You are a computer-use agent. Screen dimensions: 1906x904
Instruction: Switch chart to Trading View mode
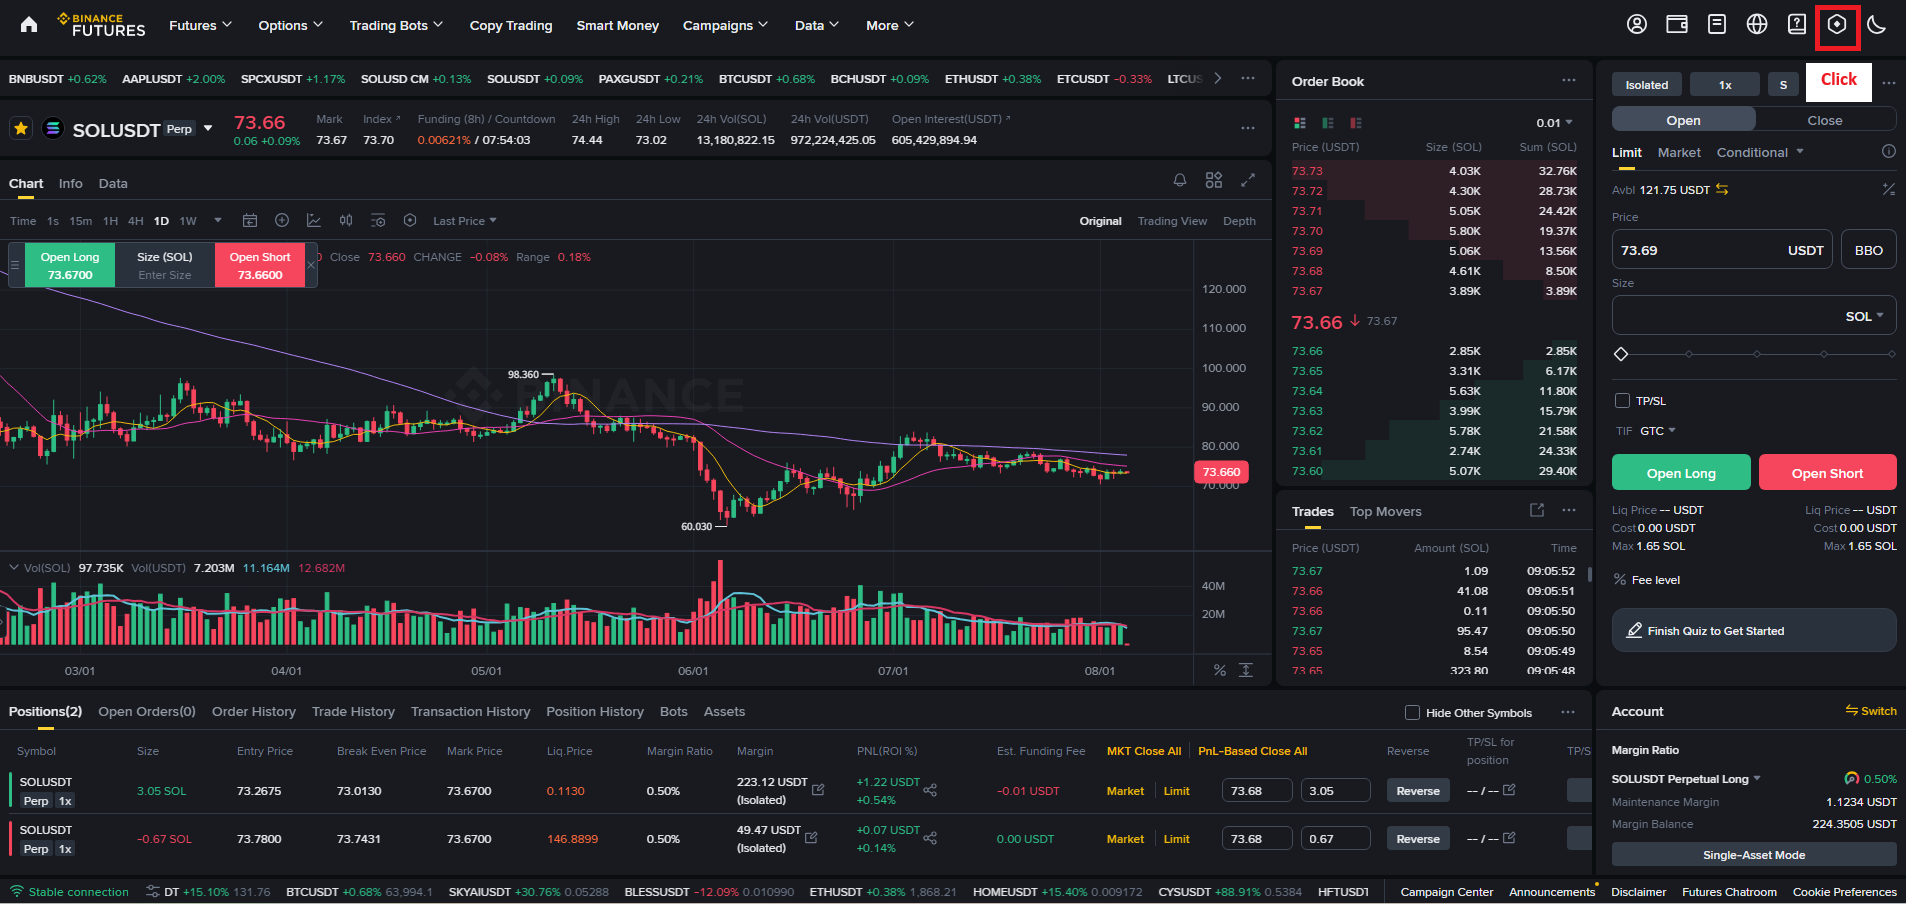tap(1172, 221)
